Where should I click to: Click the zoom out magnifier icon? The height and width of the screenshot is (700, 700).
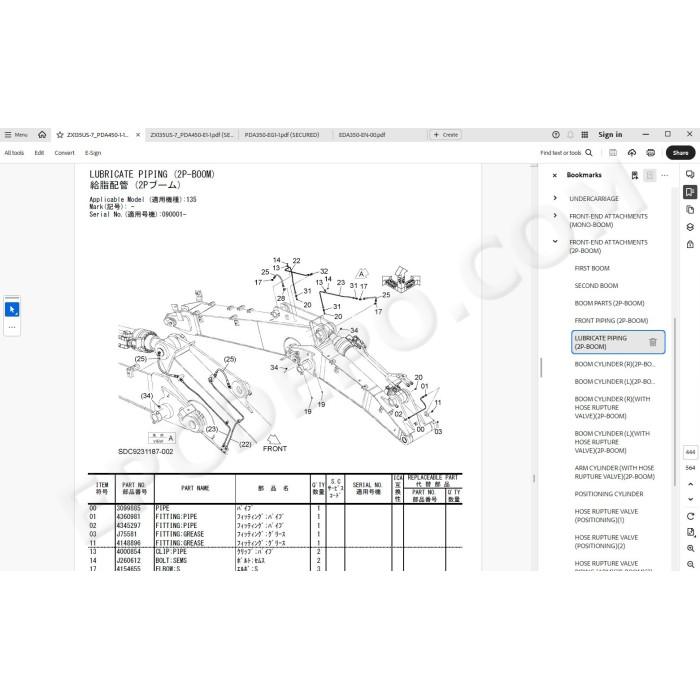click(x=690, y=564)
